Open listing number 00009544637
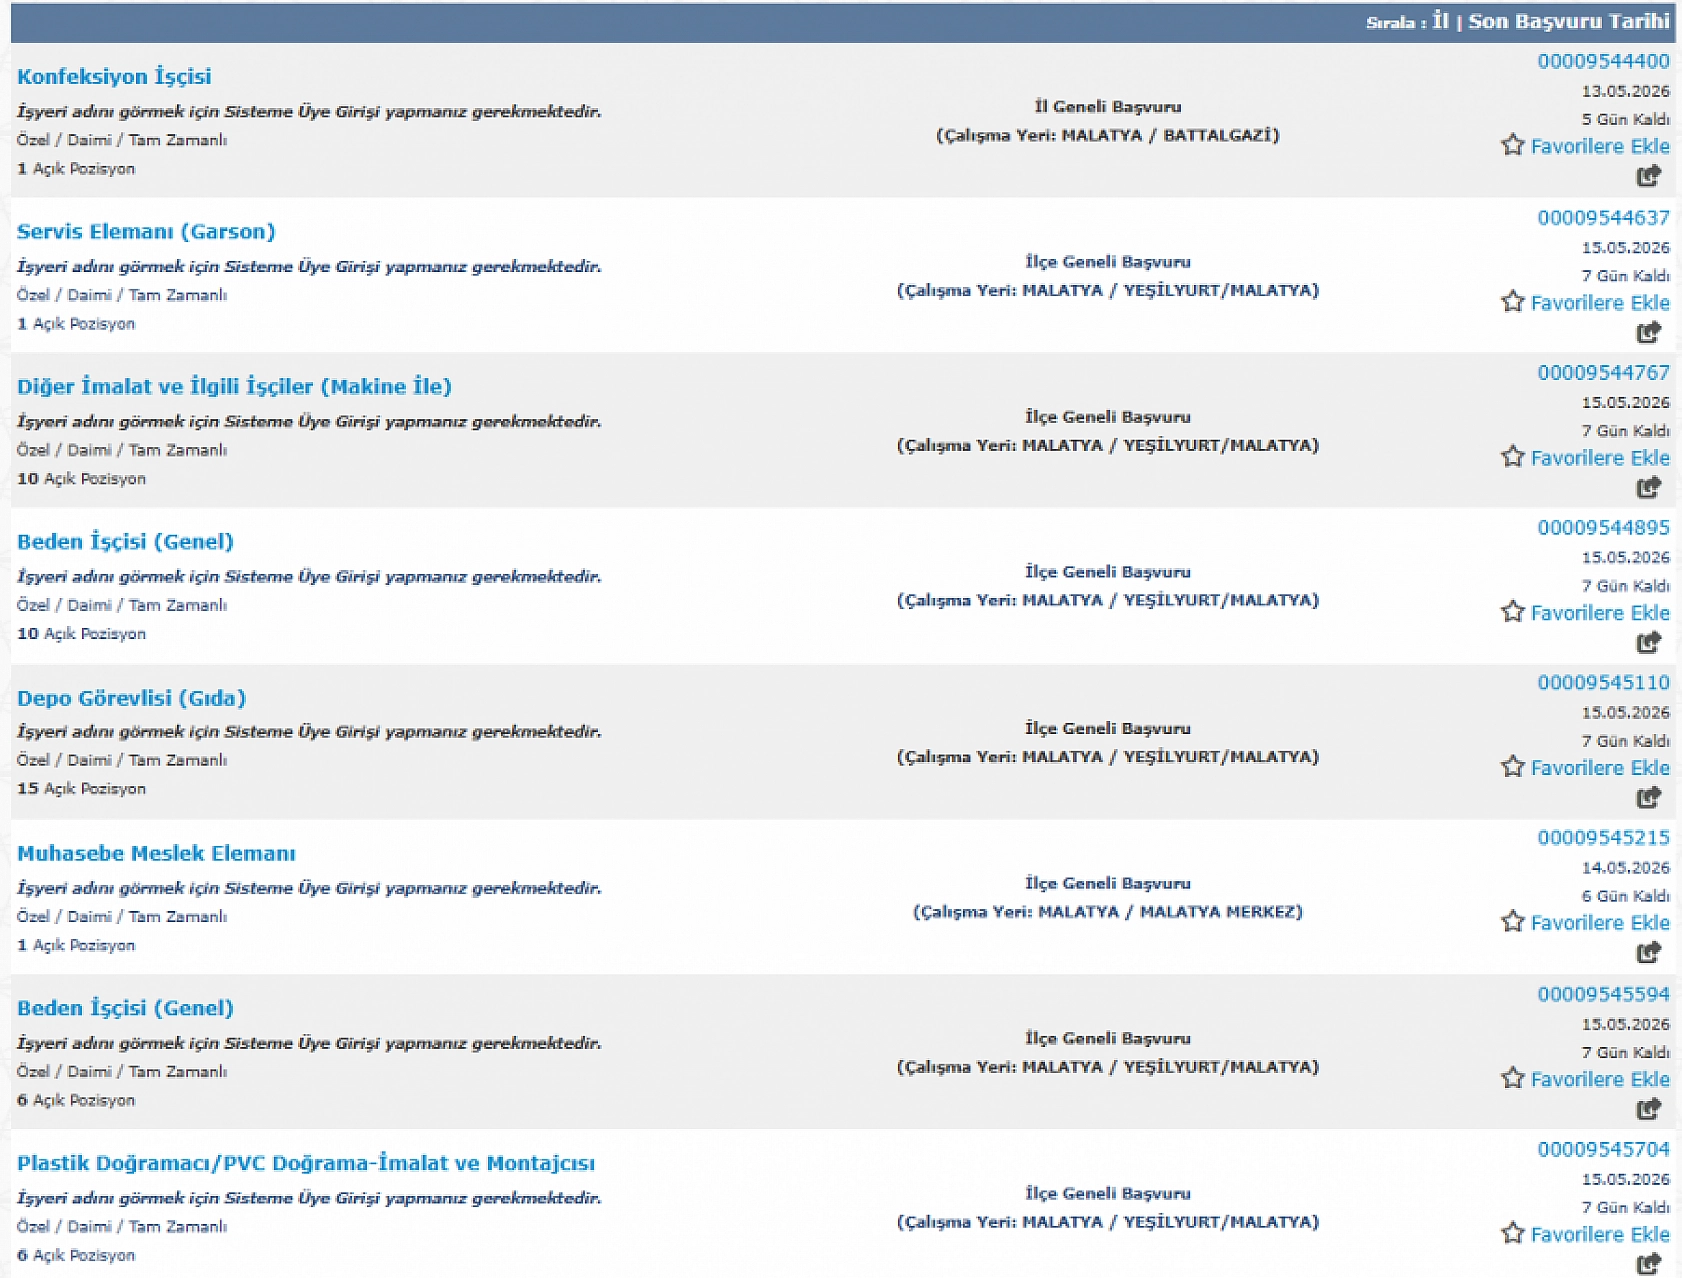Screen dimensions: 1682x1278 1603,217
